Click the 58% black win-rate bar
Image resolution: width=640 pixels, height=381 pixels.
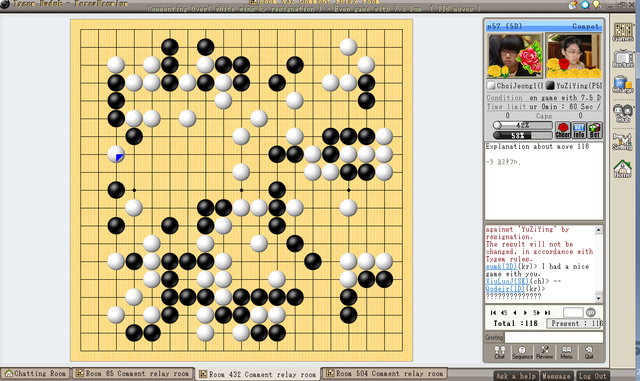click(x=522, y=135)
